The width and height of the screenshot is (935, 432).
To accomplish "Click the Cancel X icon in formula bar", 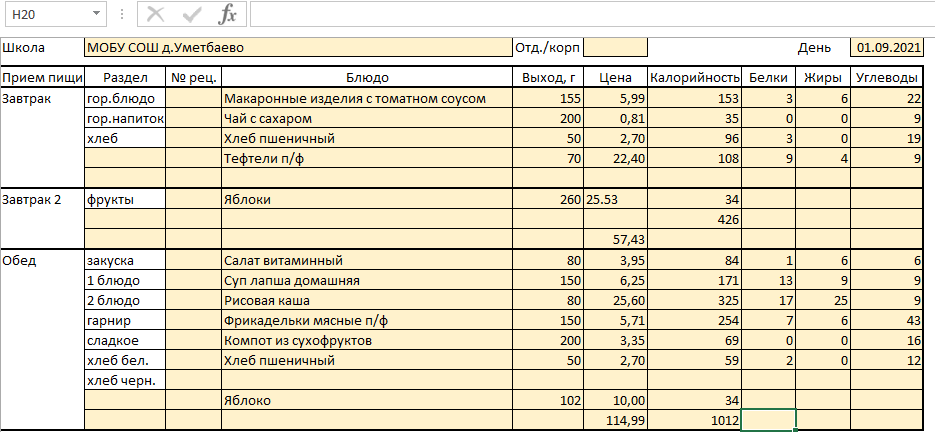I will tap(154, 14).
